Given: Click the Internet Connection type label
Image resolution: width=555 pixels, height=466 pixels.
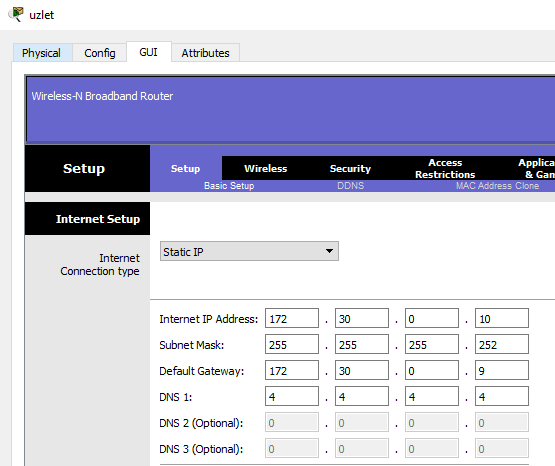Looking at the screenshot, I should 100,265.
